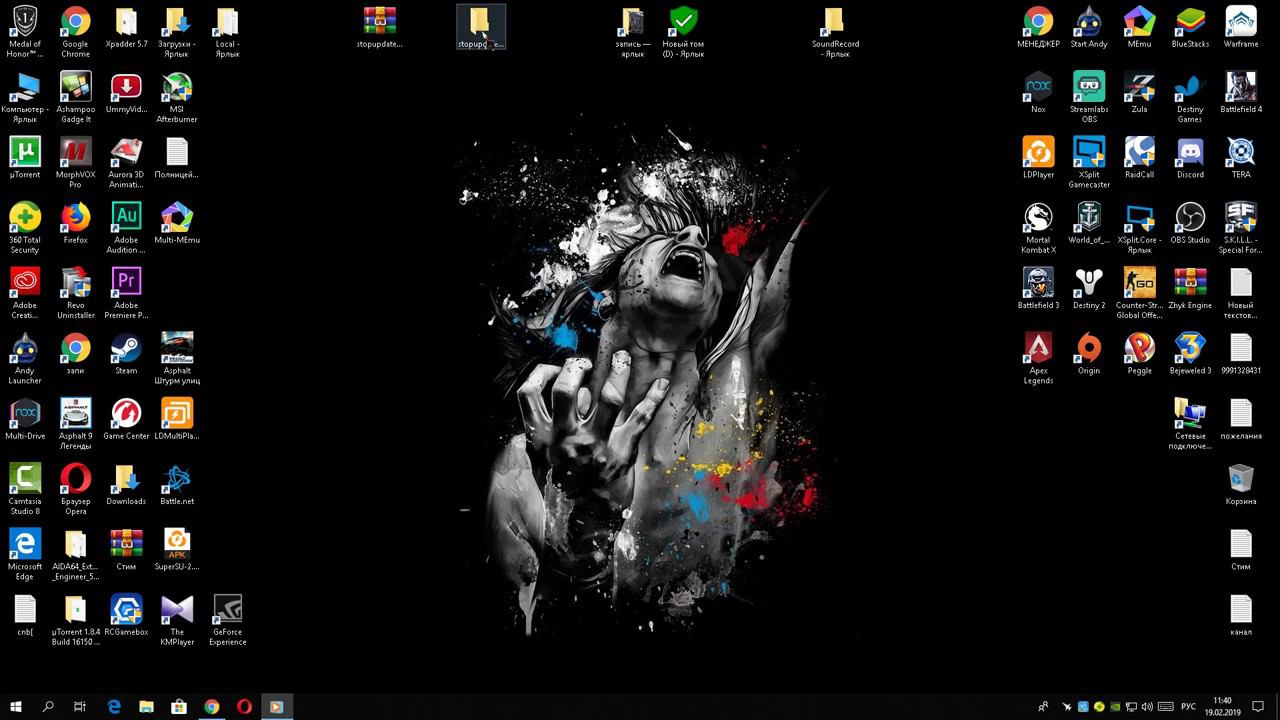The height and width of the screenshot is (720, 1280).
Task: Switch the РУС input language indicator
Action: pos(1189,706)
